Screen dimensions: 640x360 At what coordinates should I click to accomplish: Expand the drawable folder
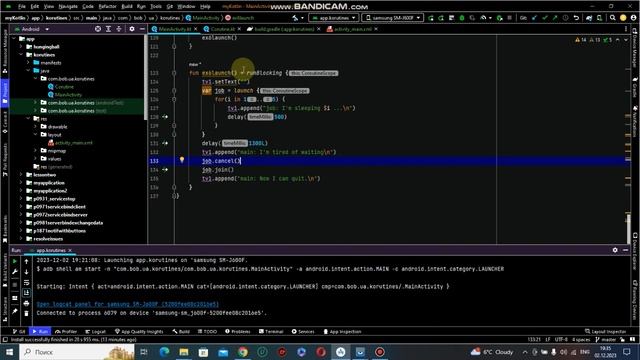click(x=36, y=127)
